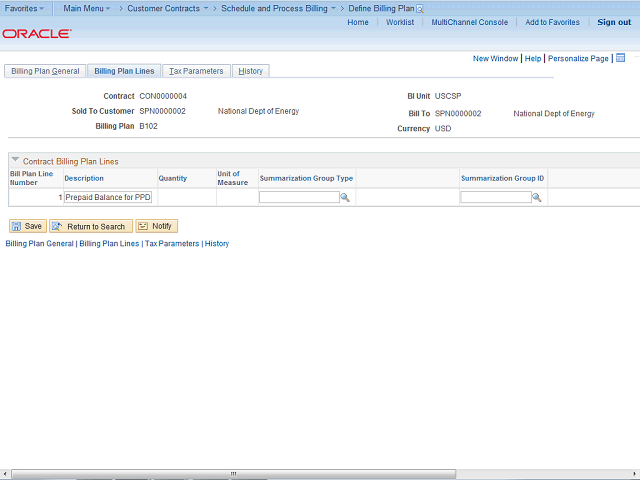Click the Define Billing Plan breadcrumb search icon

pos(420,9)
